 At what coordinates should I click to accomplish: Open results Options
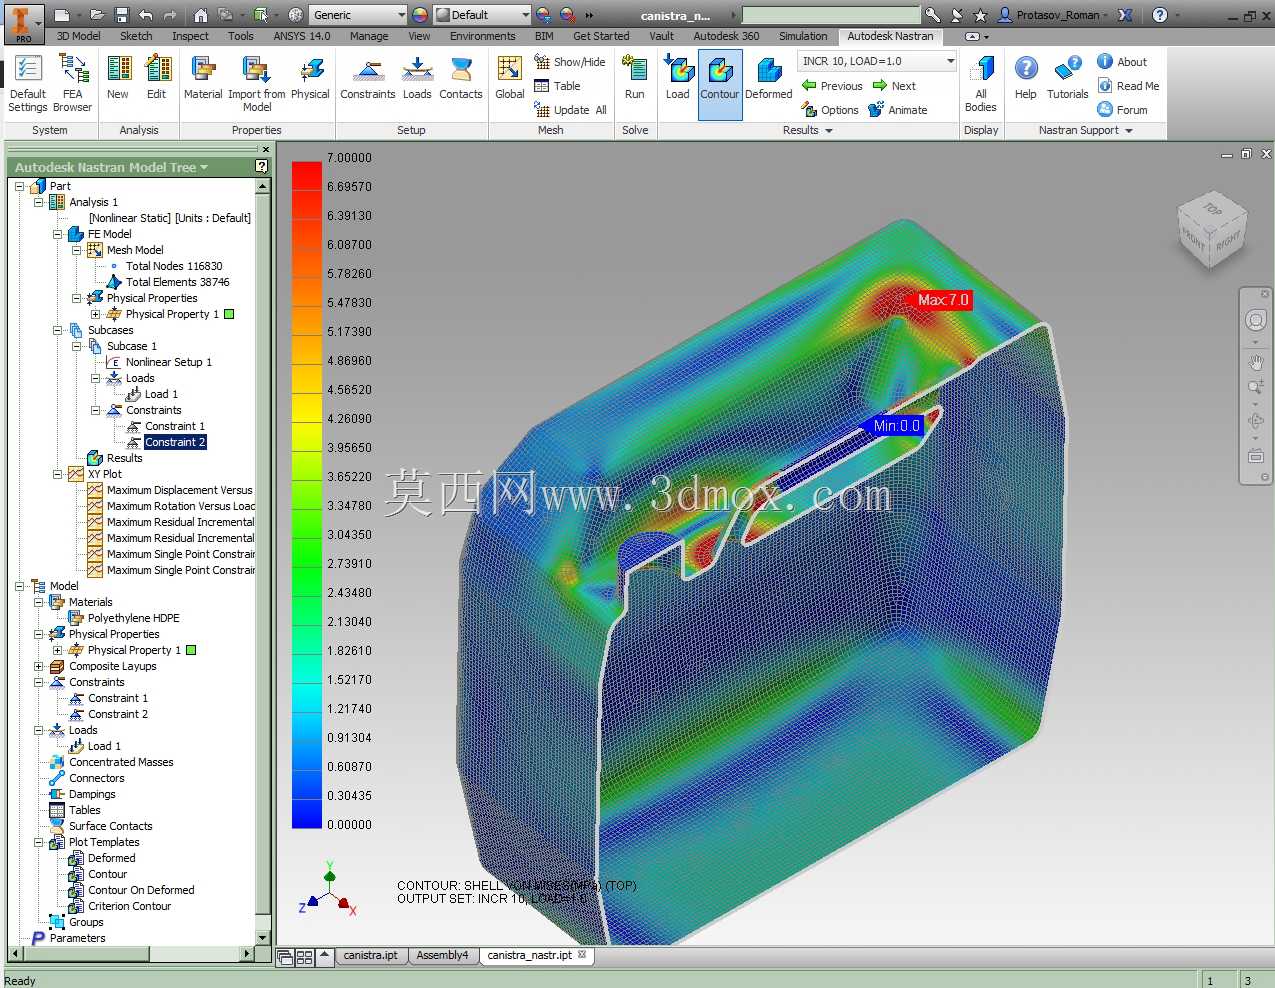tap(830, 110)
